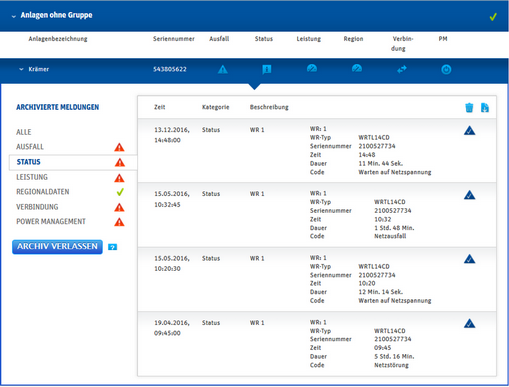Click the red warning icon beside VERBINDUNG
509x387 pixels.
[119, 207]
